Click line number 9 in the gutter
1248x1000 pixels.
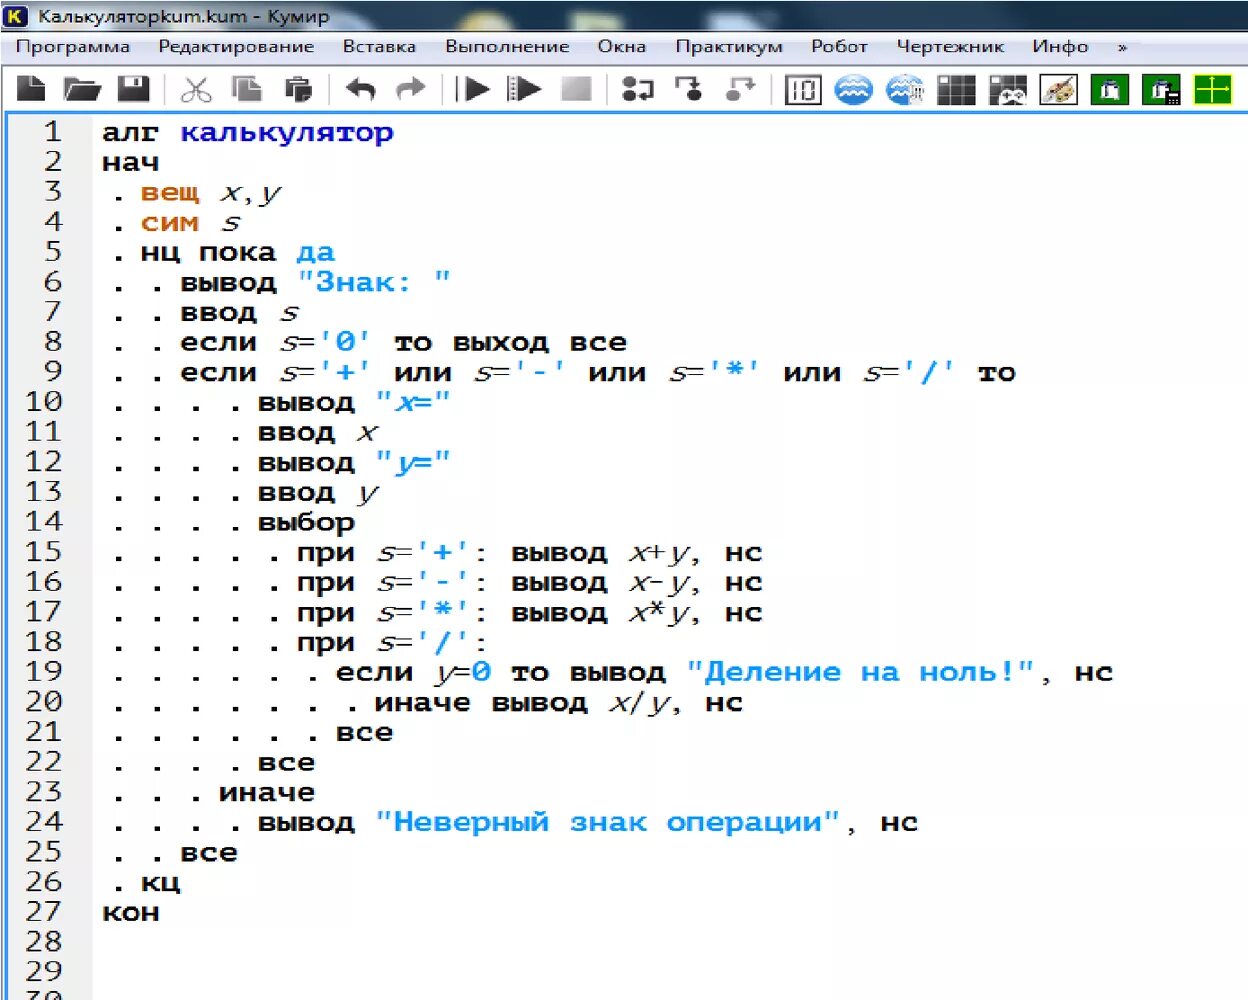pyautogui.click(x=52, y=372)
